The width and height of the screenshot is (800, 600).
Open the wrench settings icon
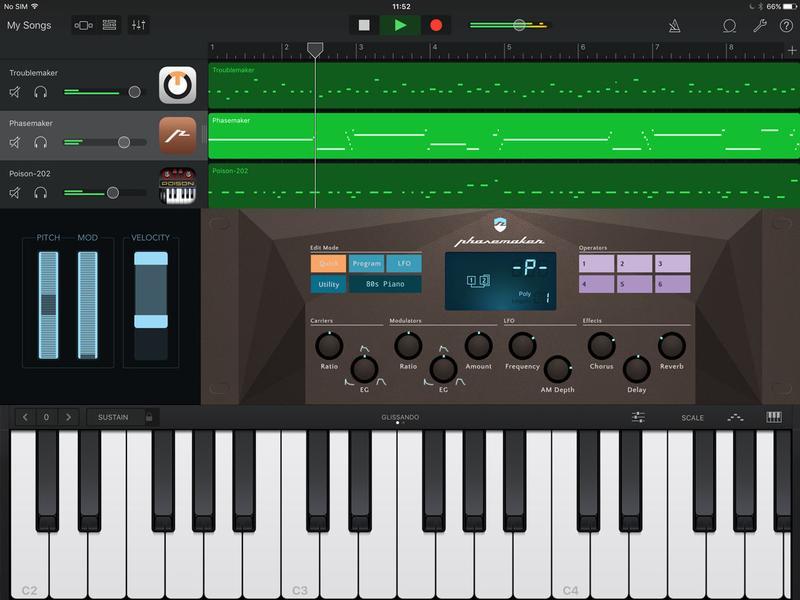click(x=760, y=25)
